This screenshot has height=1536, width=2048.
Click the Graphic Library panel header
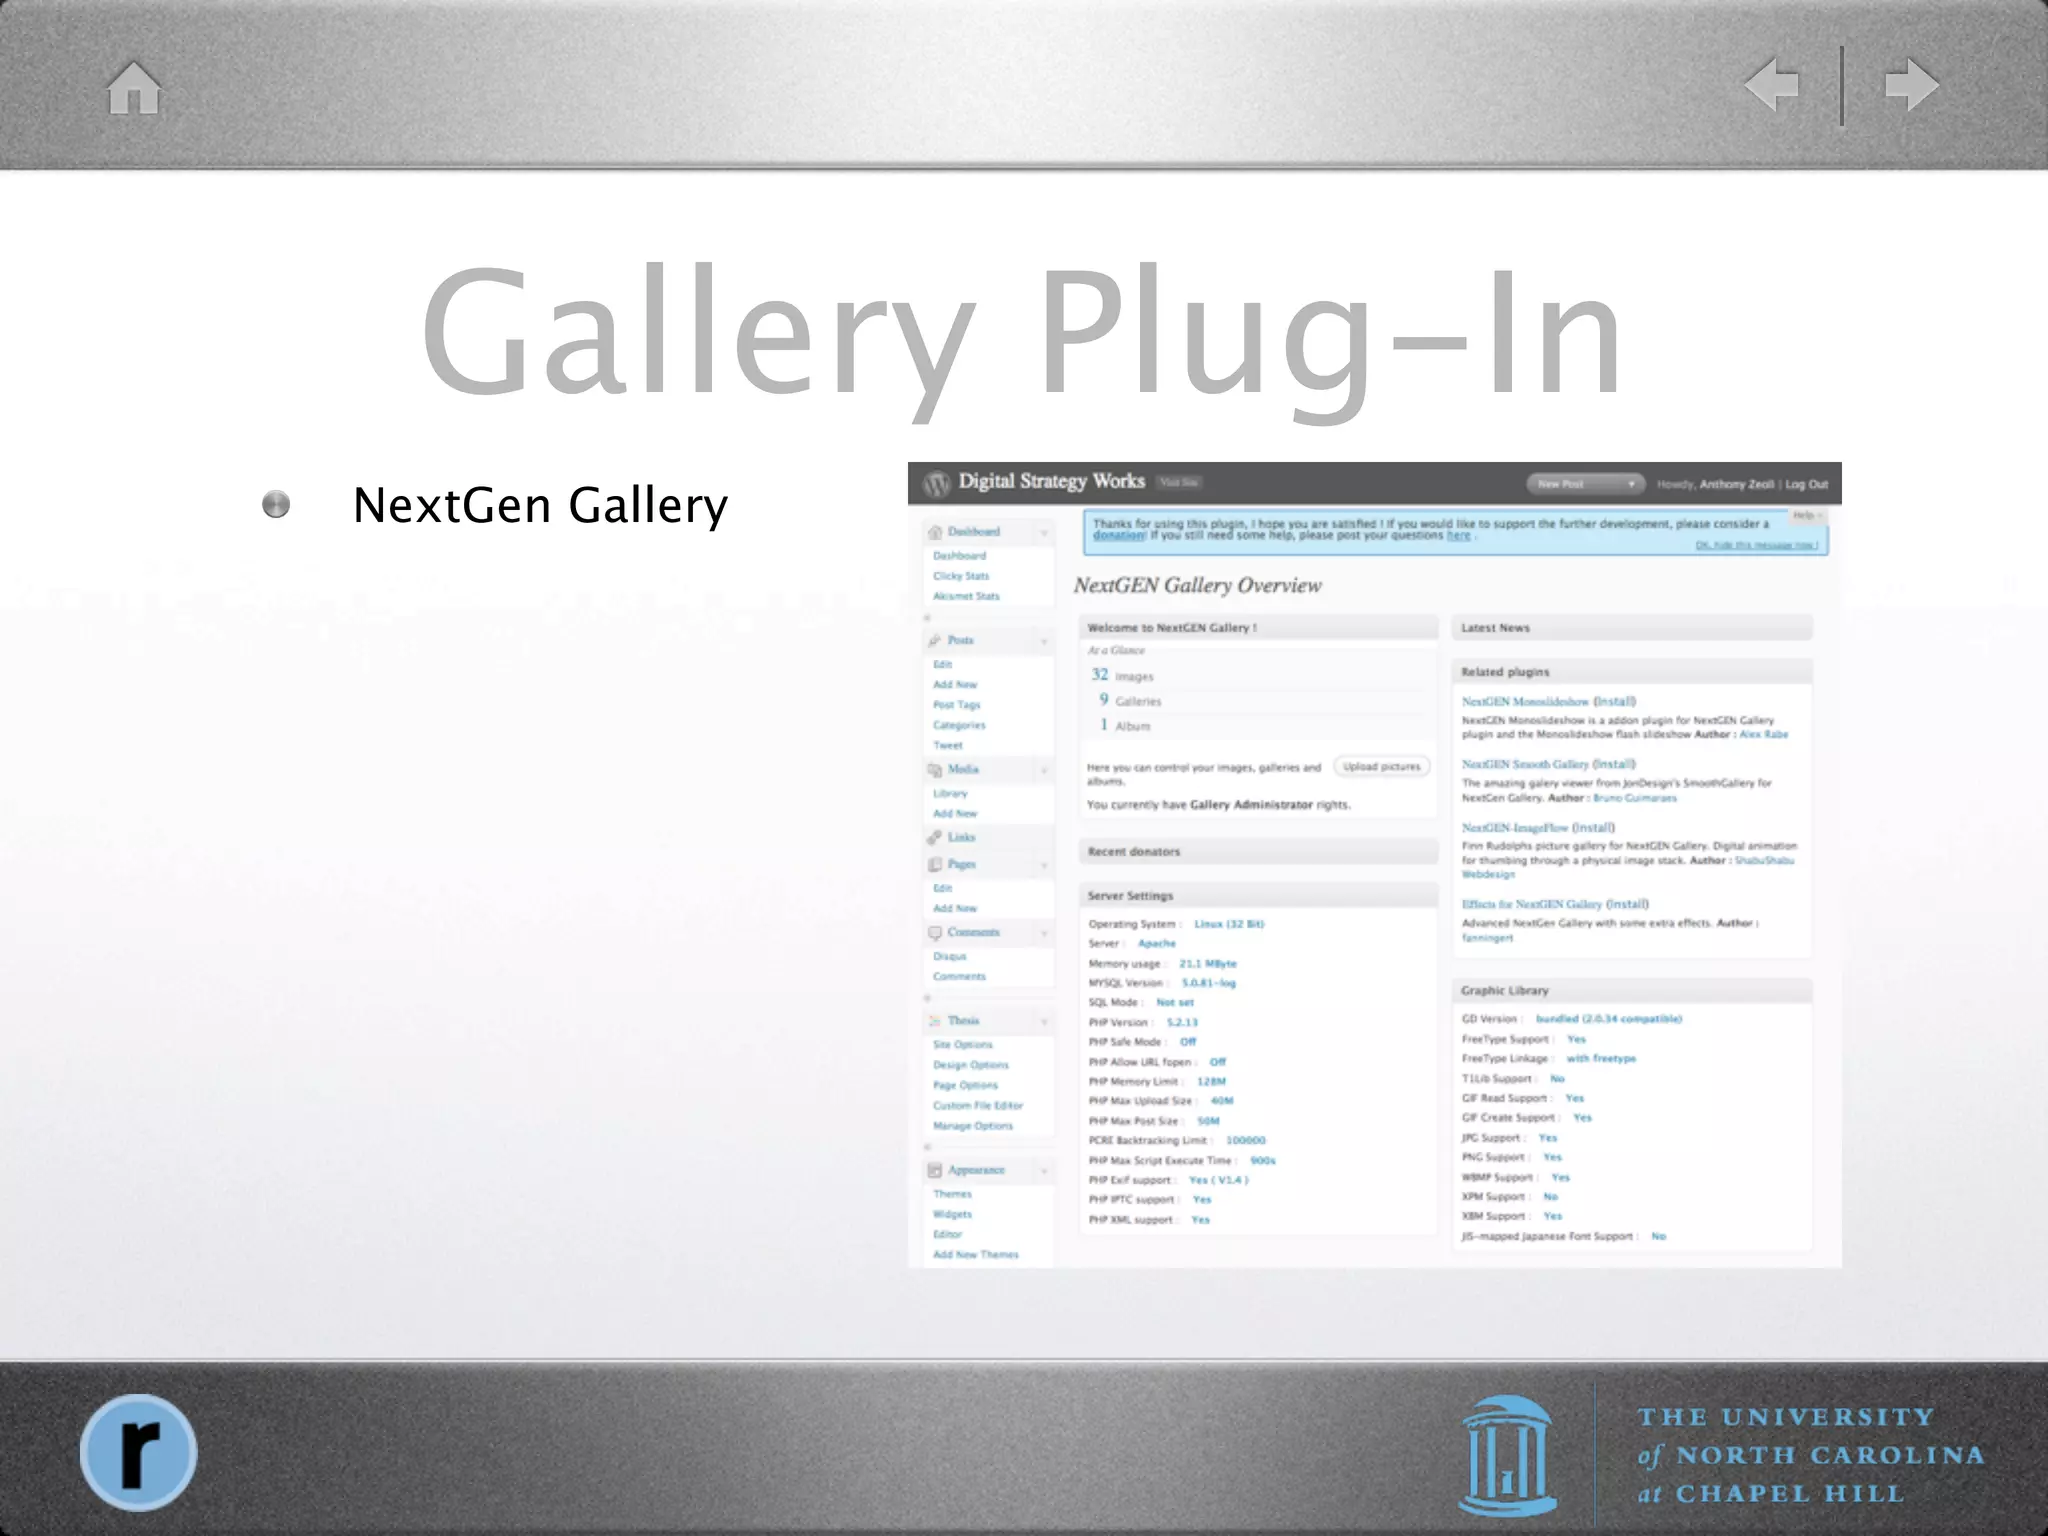pyautogui.click(x=1631, y=991)
